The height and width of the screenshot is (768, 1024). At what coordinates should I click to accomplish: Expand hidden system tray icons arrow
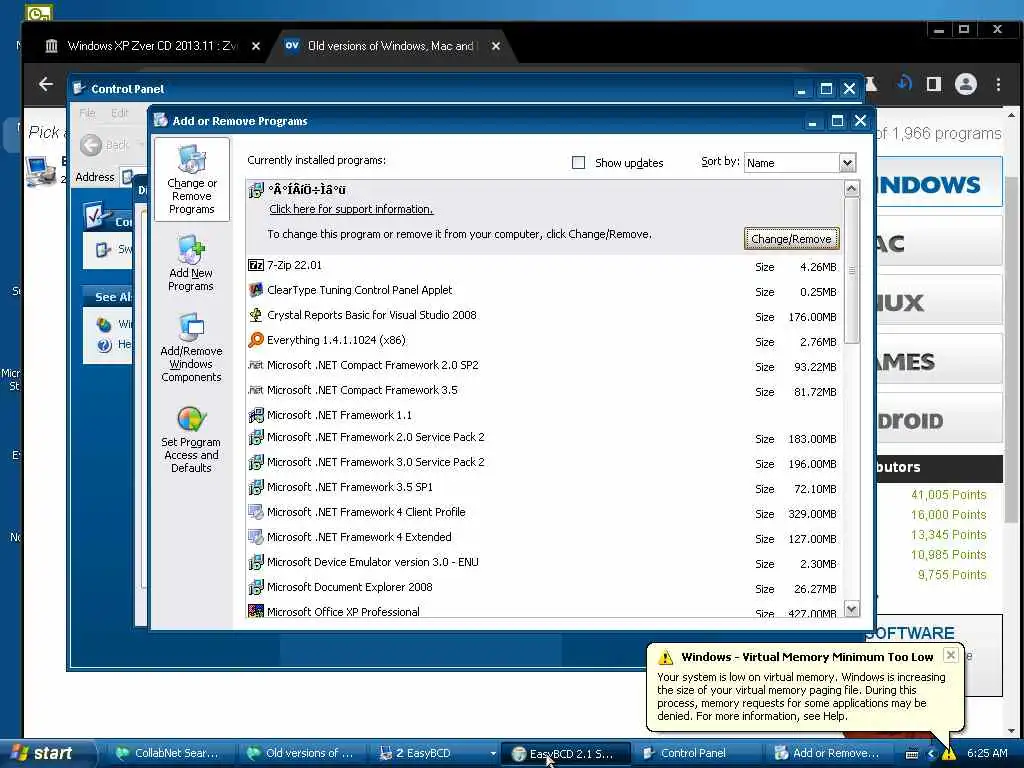pos(931,754)
